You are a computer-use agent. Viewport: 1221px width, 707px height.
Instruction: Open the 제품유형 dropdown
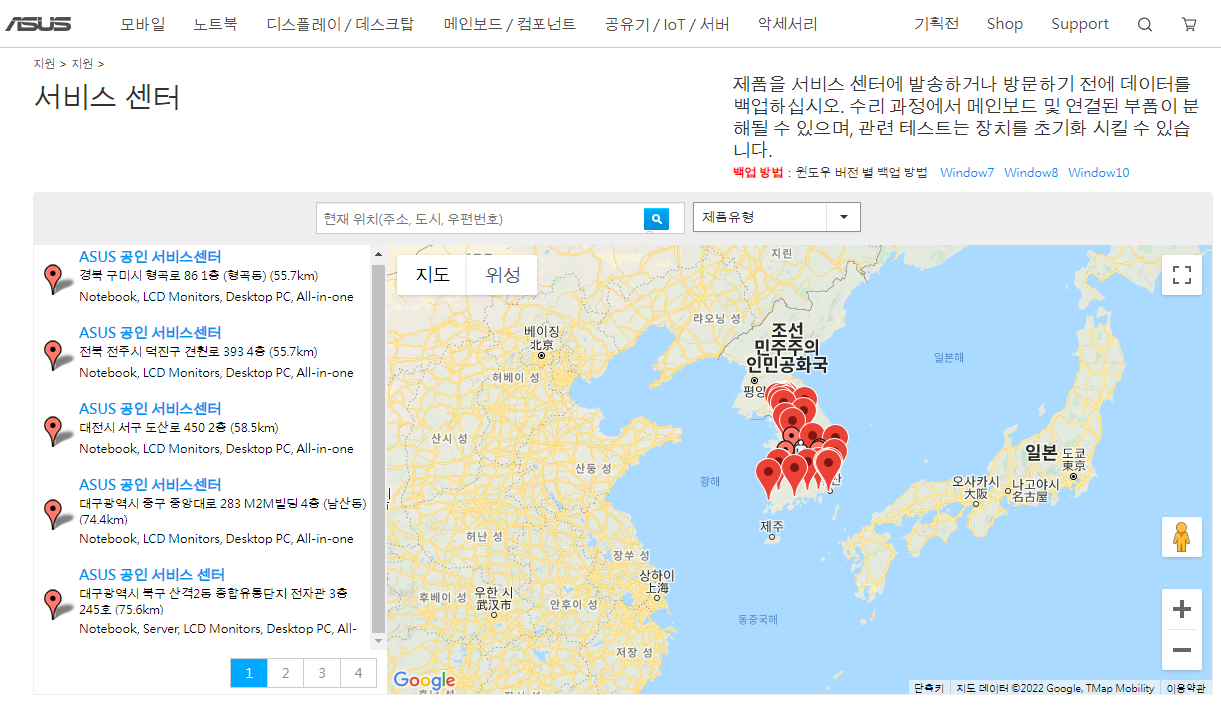(x=777, y=217)
